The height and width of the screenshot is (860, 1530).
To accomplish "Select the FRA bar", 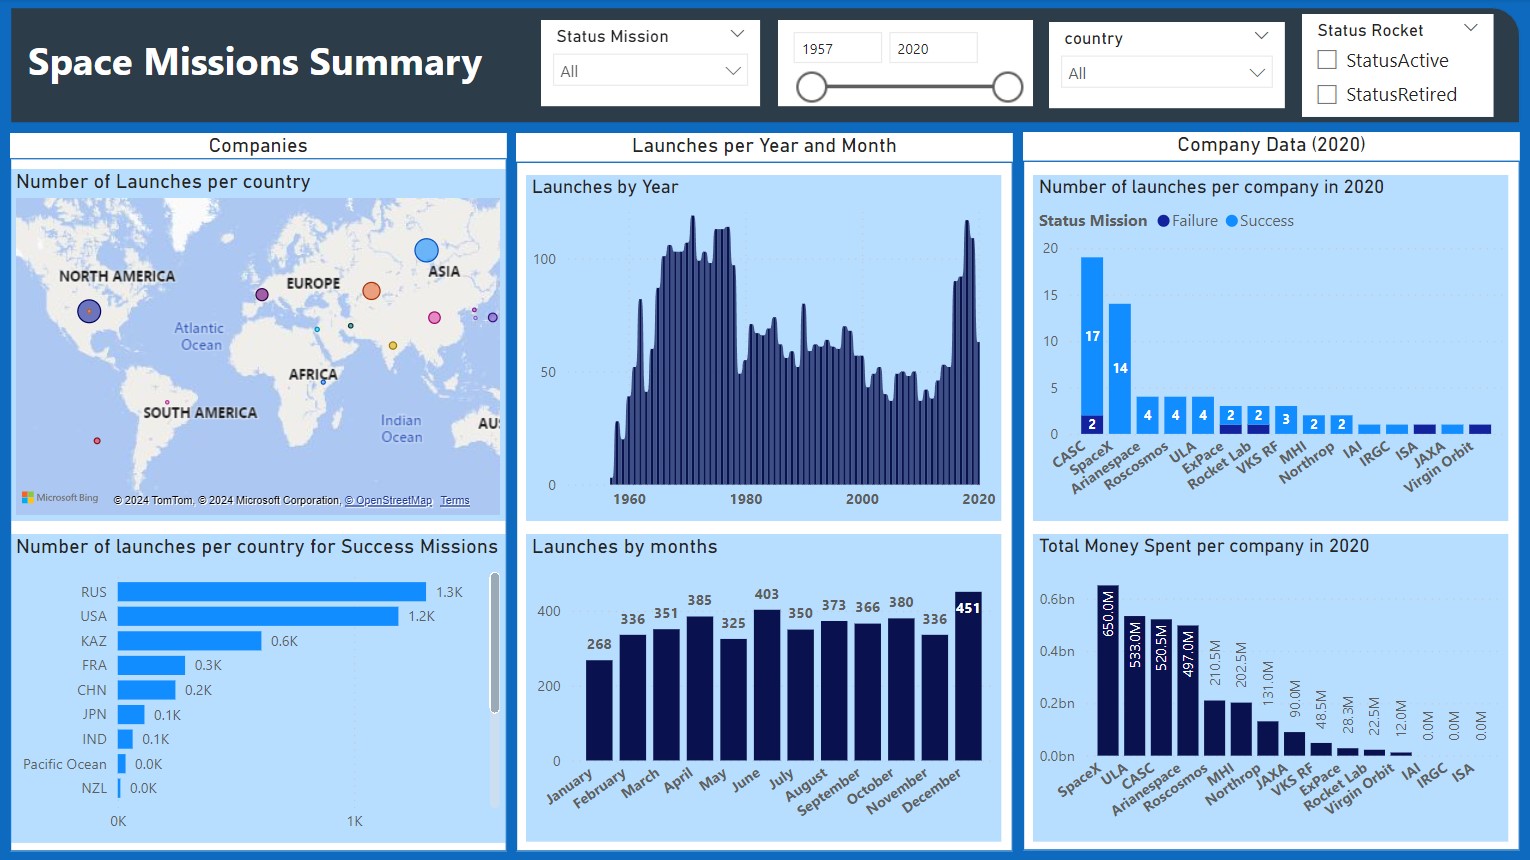I will pyautogui.click(x=152, y=665).
